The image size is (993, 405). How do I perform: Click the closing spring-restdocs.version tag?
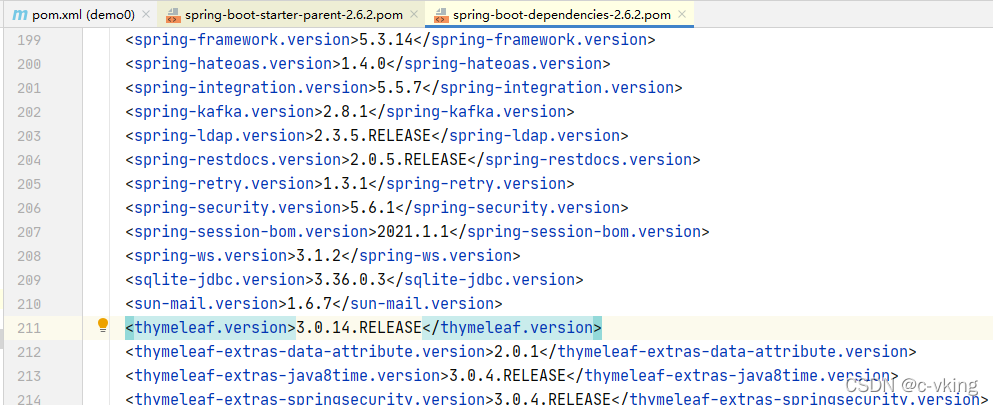[x=584, y=159]
